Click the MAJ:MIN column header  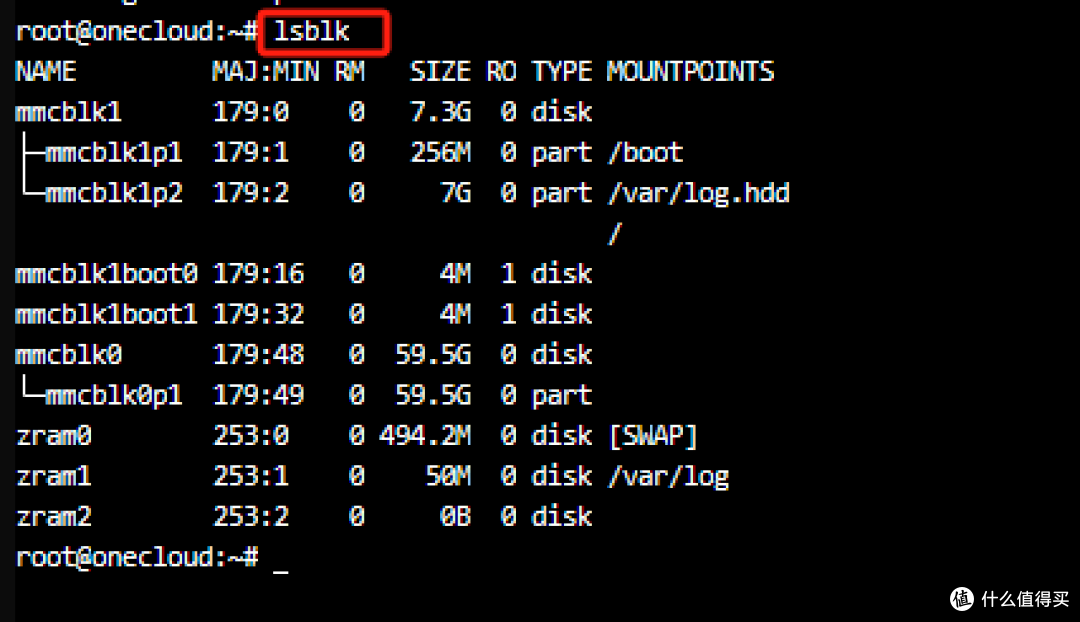265,72
